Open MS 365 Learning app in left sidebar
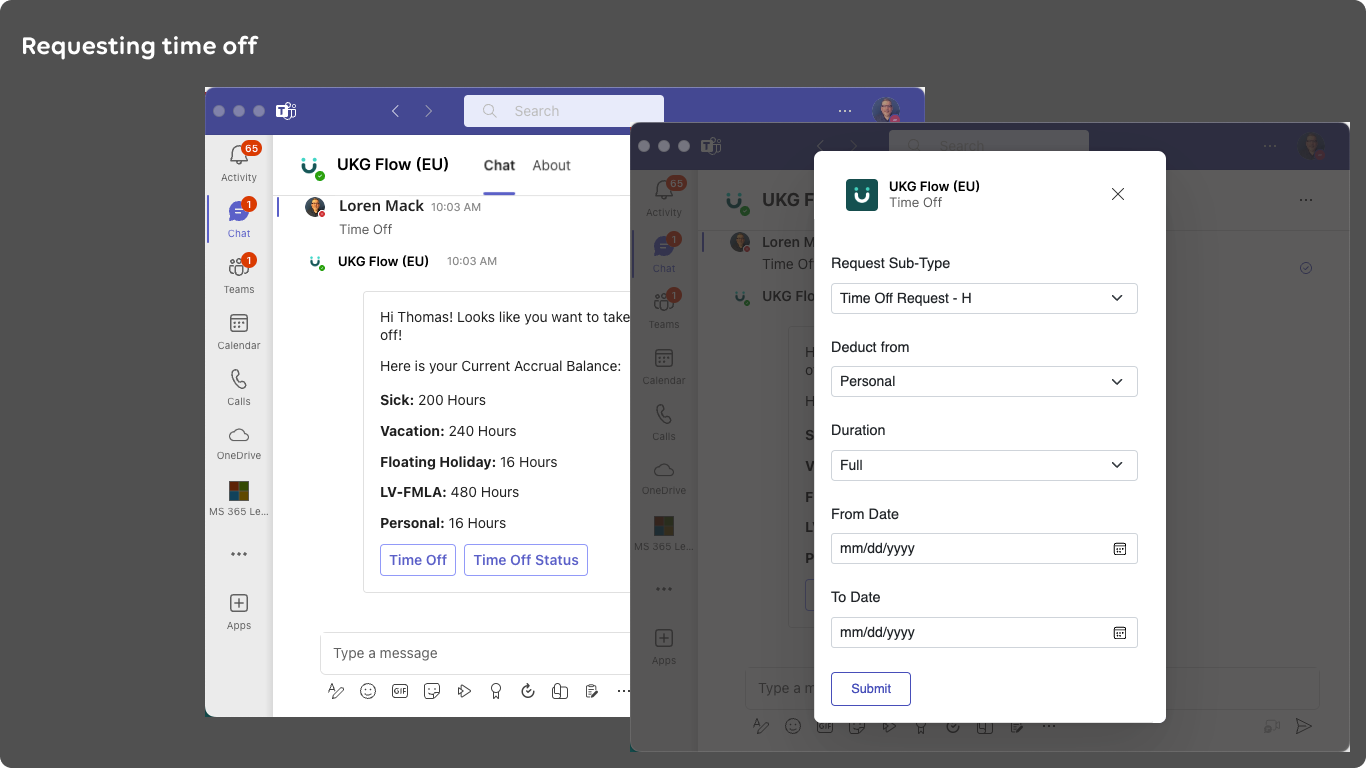This screenshot has width=1366, height=768. [239, 498]
